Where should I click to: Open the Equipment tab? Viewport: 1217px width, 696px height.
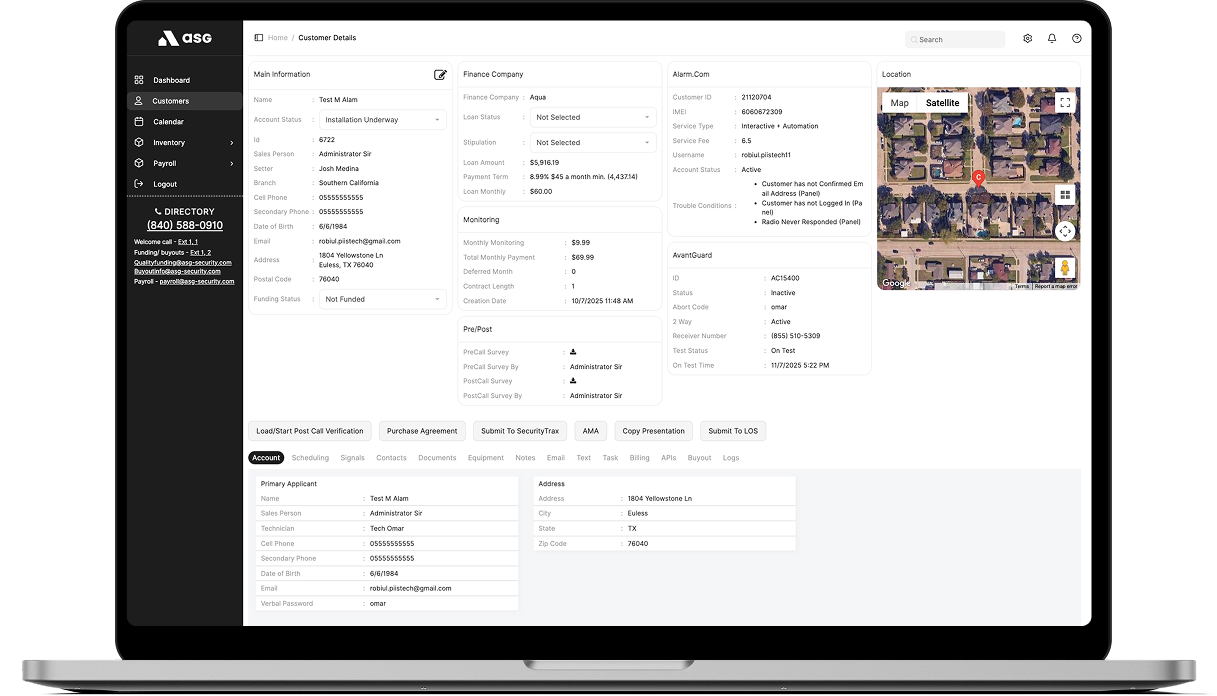point(486,458)
